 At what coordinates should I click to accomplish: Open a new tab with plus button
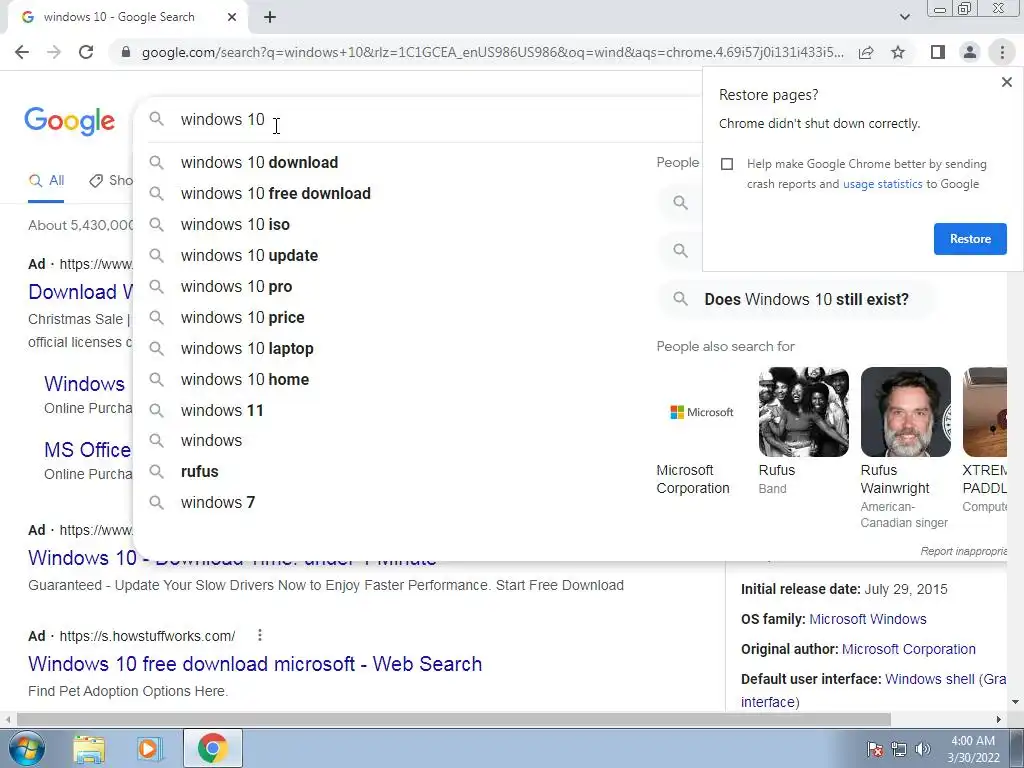click(x=270, y=18)
